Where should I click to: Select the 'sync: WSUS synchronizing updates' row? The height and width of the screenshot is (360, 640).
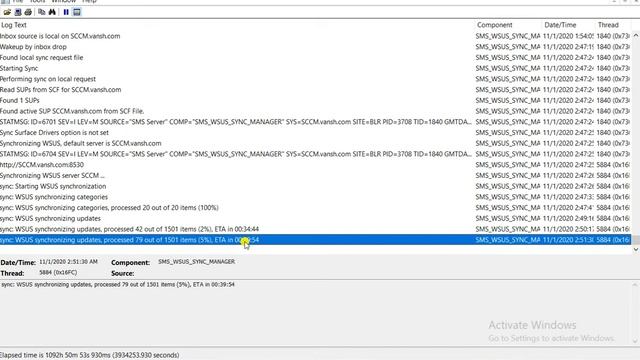click(316, 218)
